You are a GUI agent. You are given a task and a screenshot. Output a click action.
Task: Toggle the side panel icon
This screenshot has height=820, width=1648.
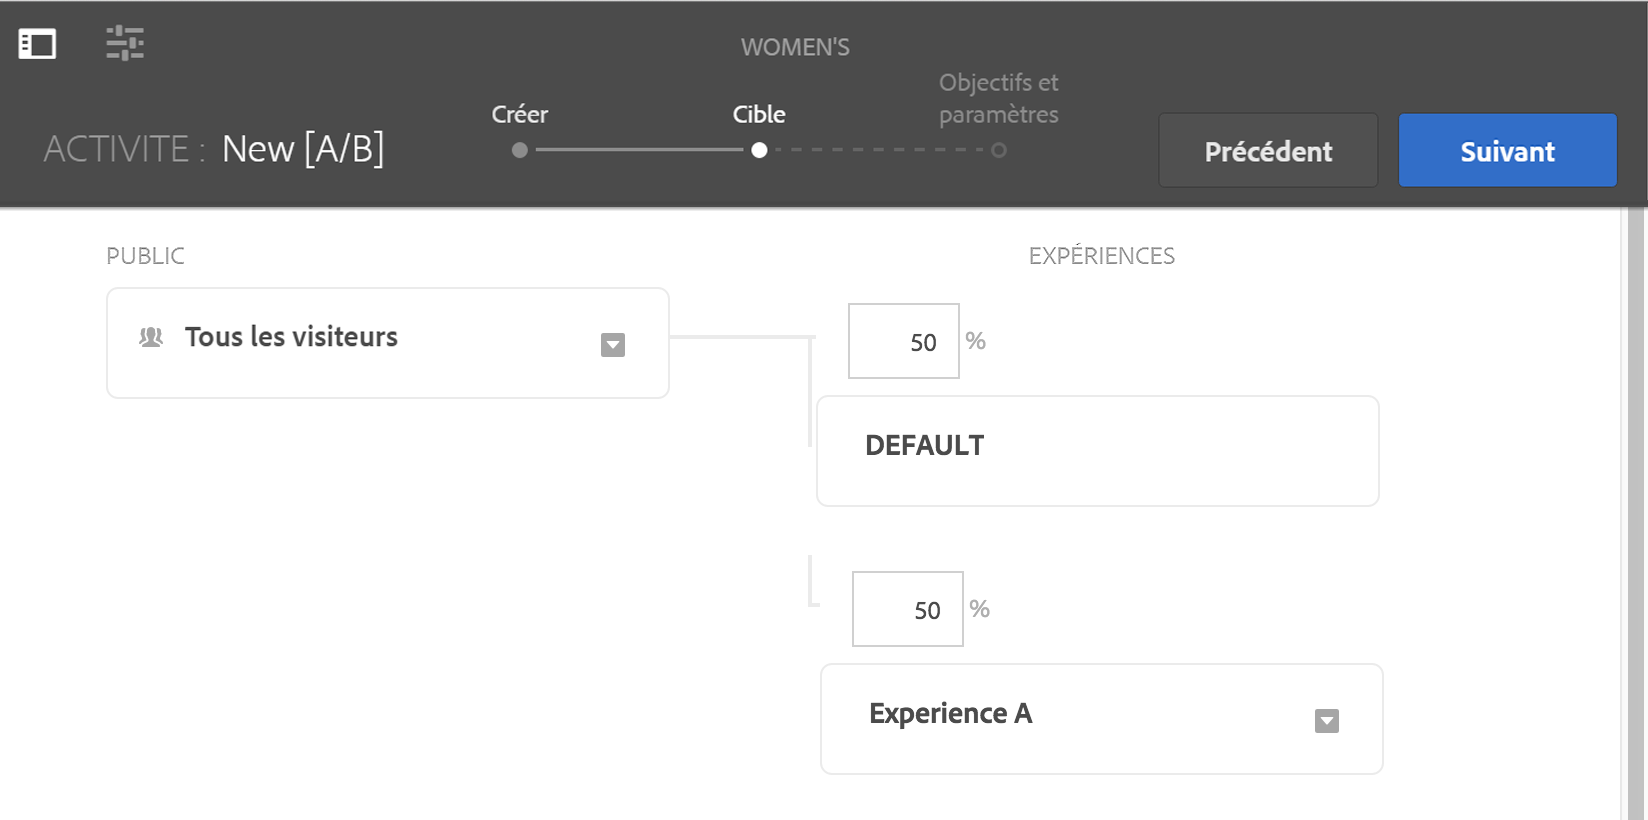(37, 44)
